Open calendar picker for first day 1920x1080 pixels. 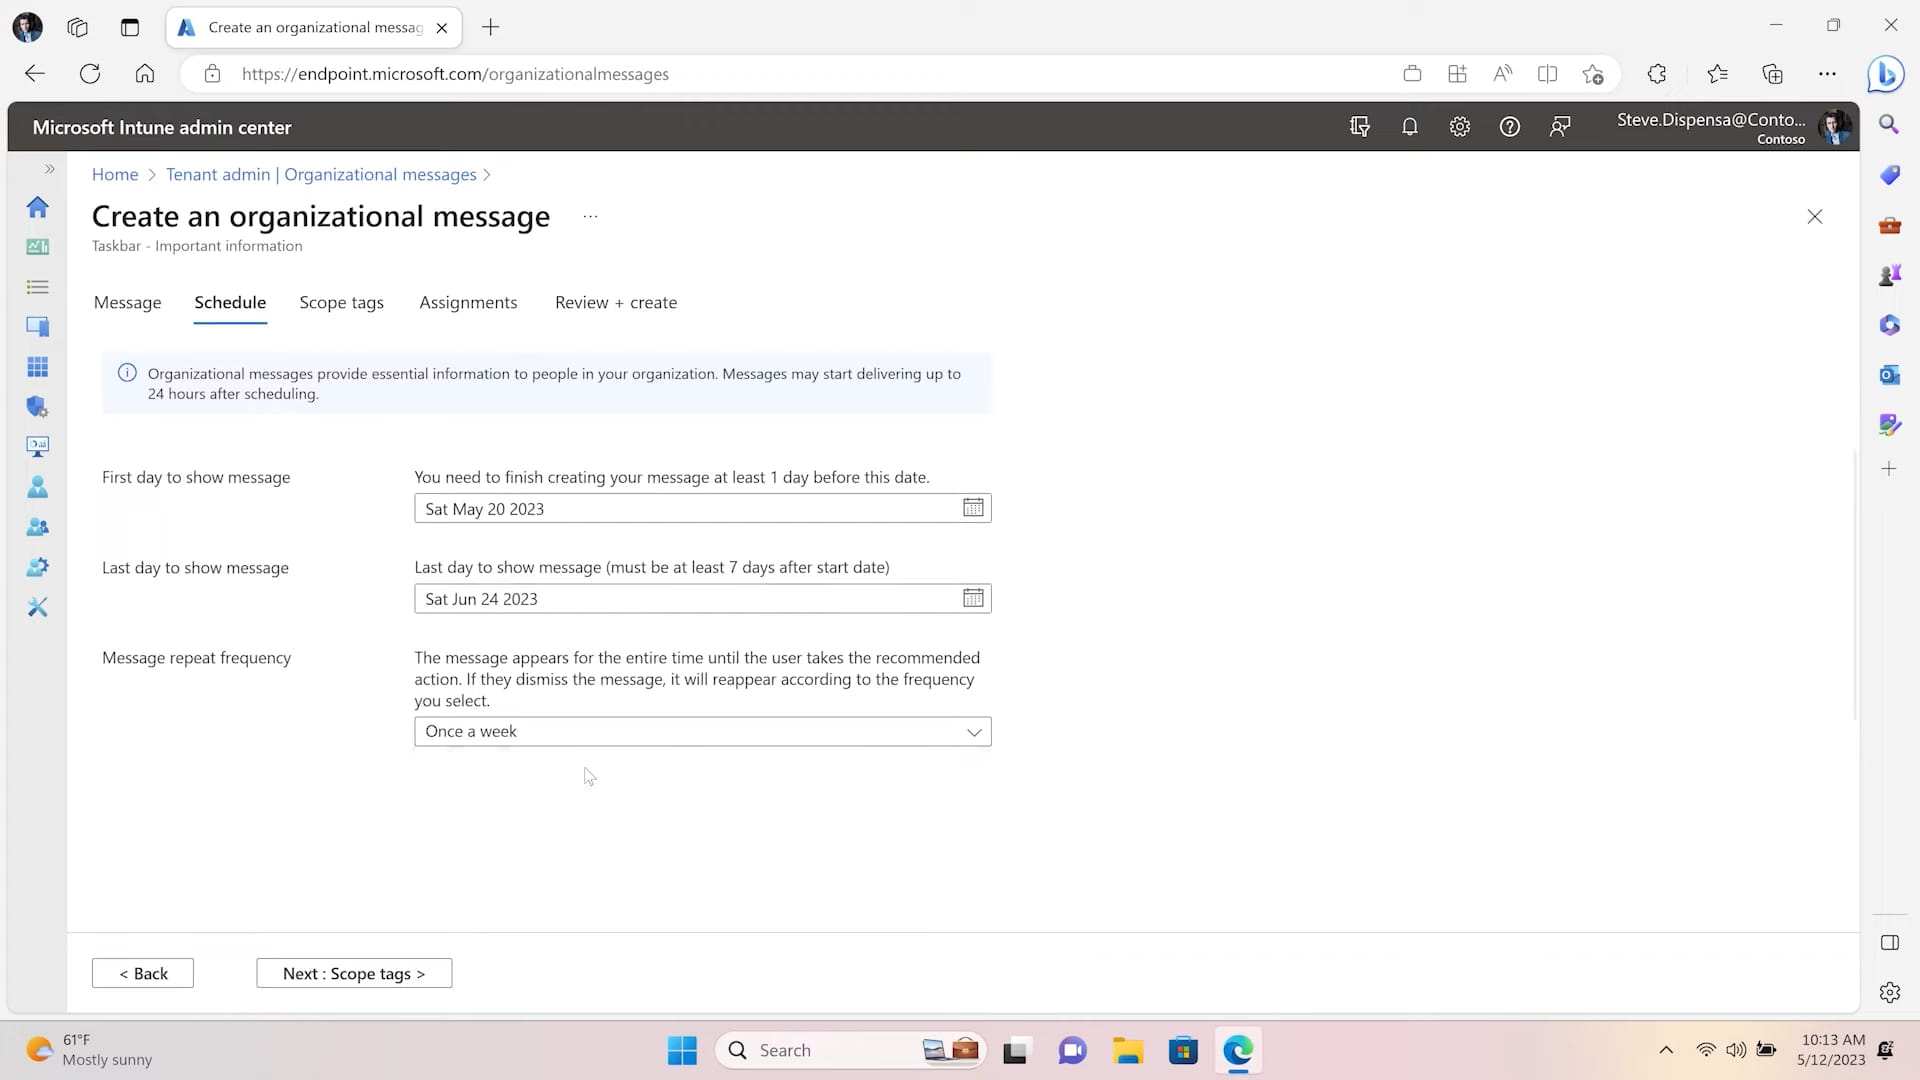(x=972, y=508)
